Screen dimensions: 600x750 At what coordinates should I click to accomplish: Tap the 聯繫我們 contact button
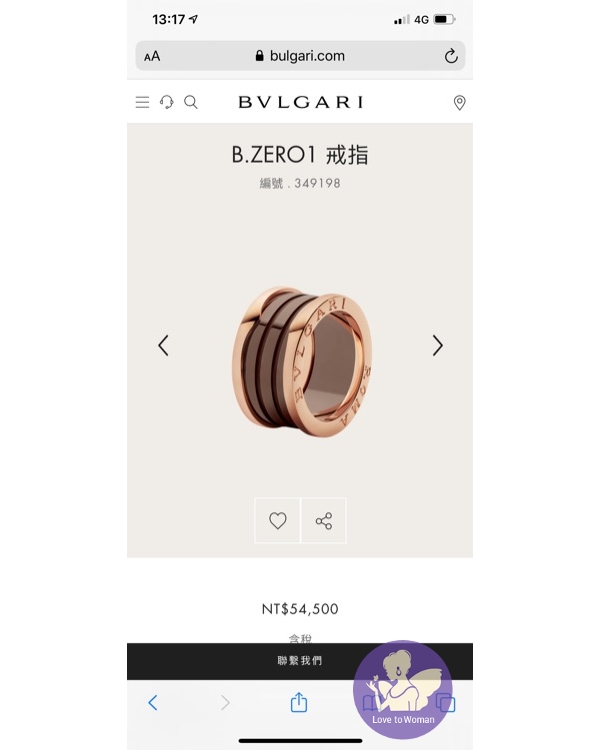coord(300,661)
